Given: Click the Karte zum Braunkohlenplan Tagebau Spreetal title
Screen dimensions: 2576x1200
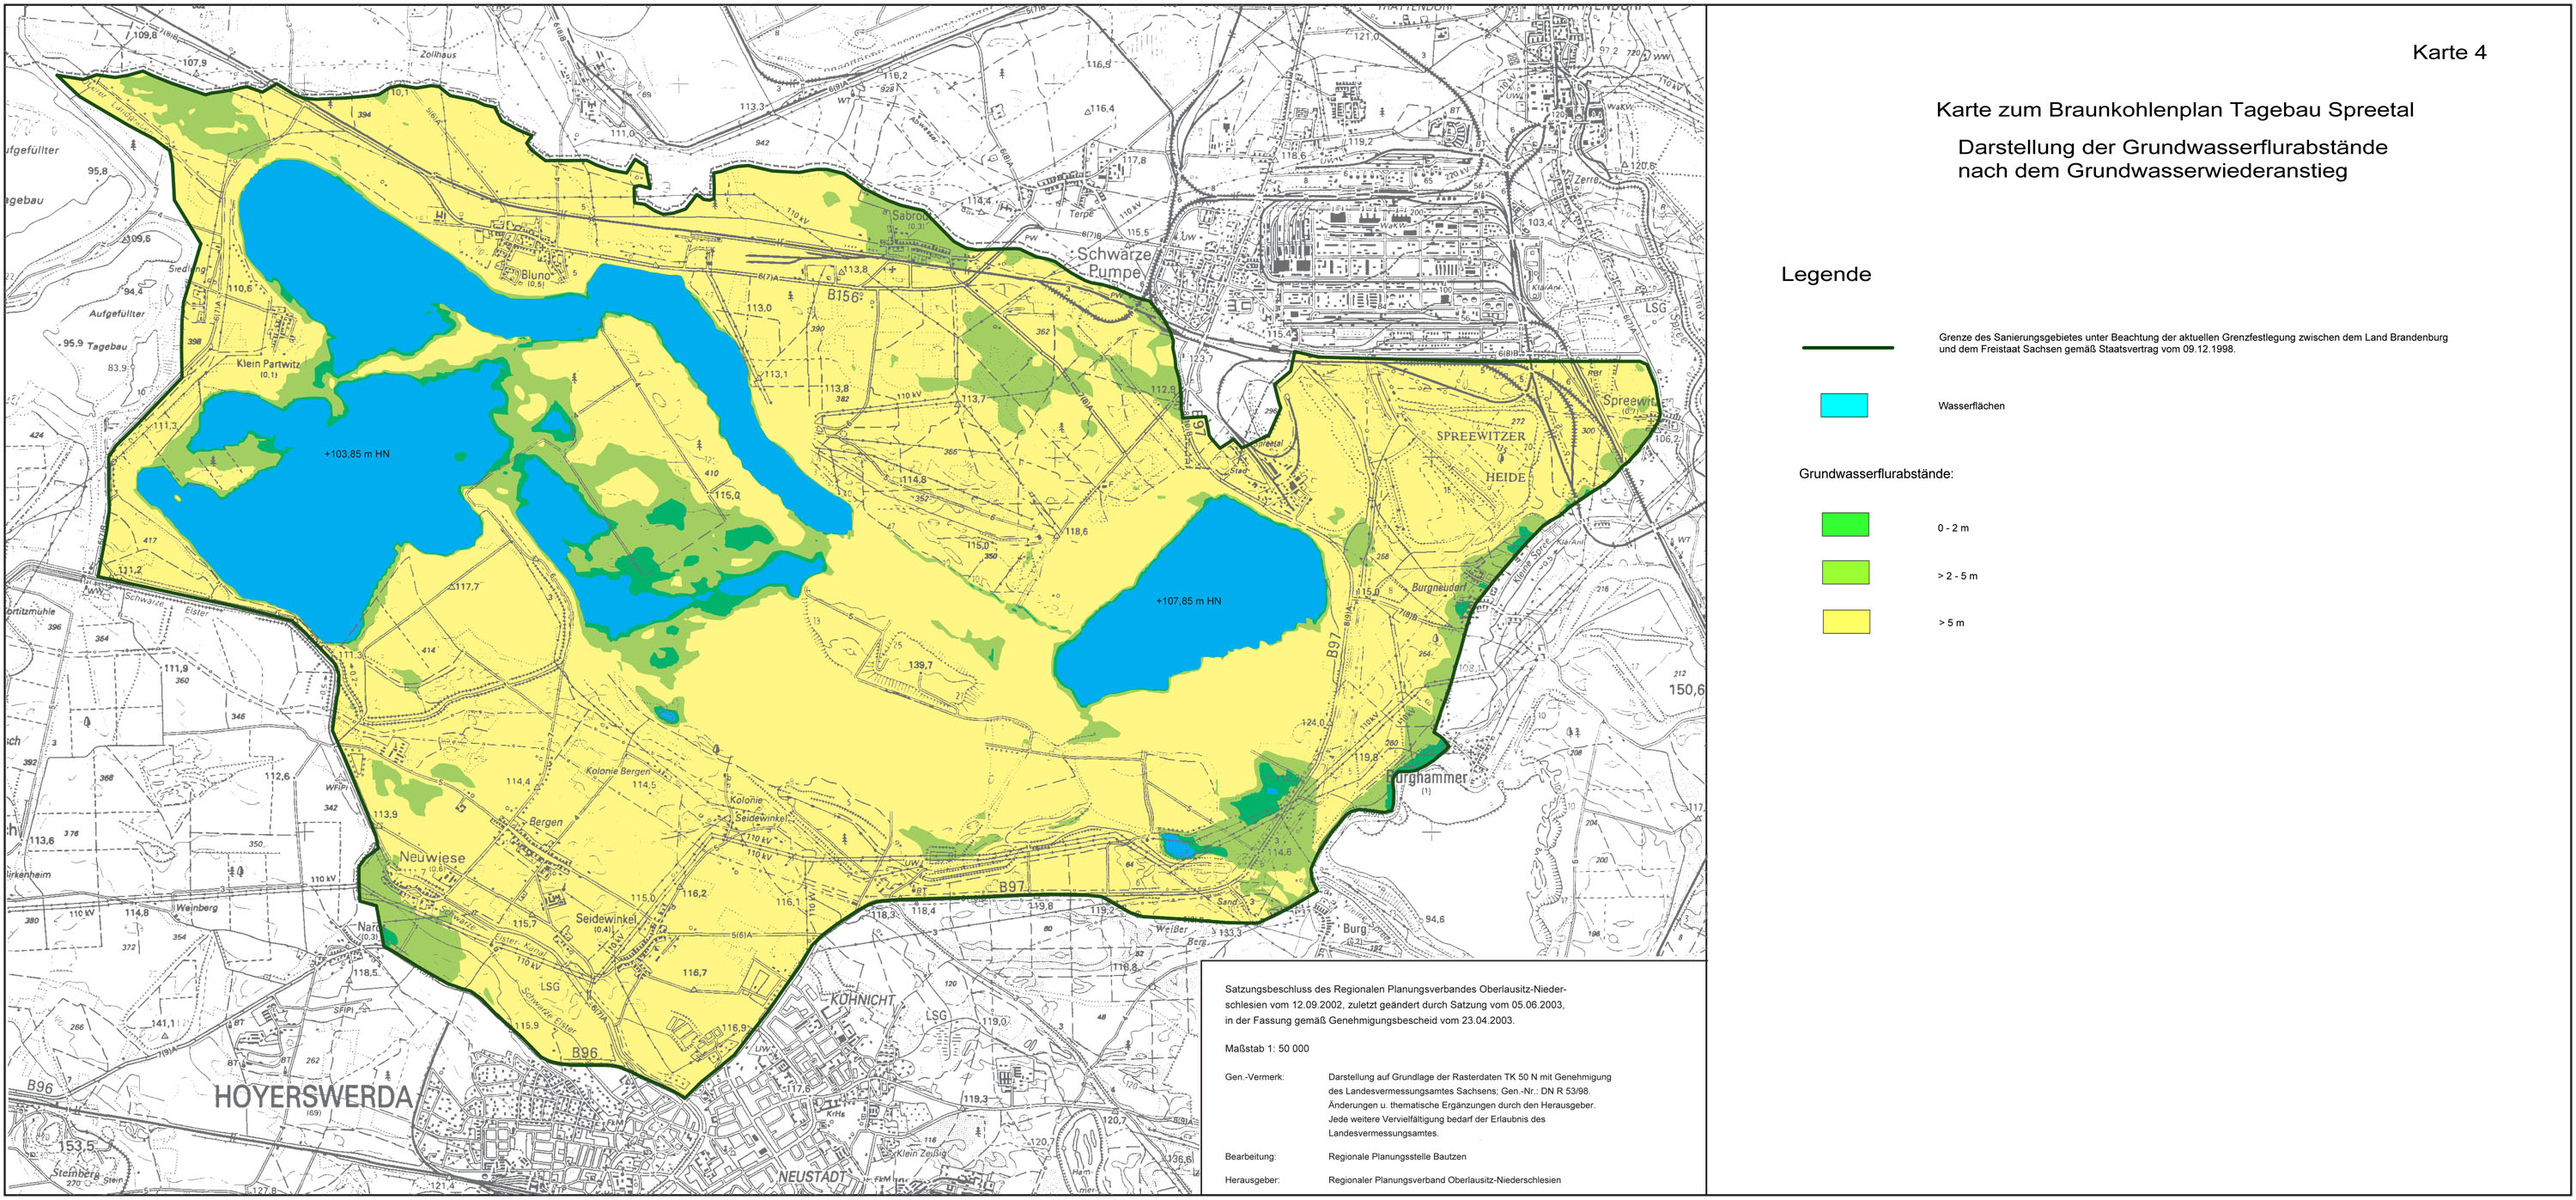Looking at the screenshot, I should tap(2174, 110).
